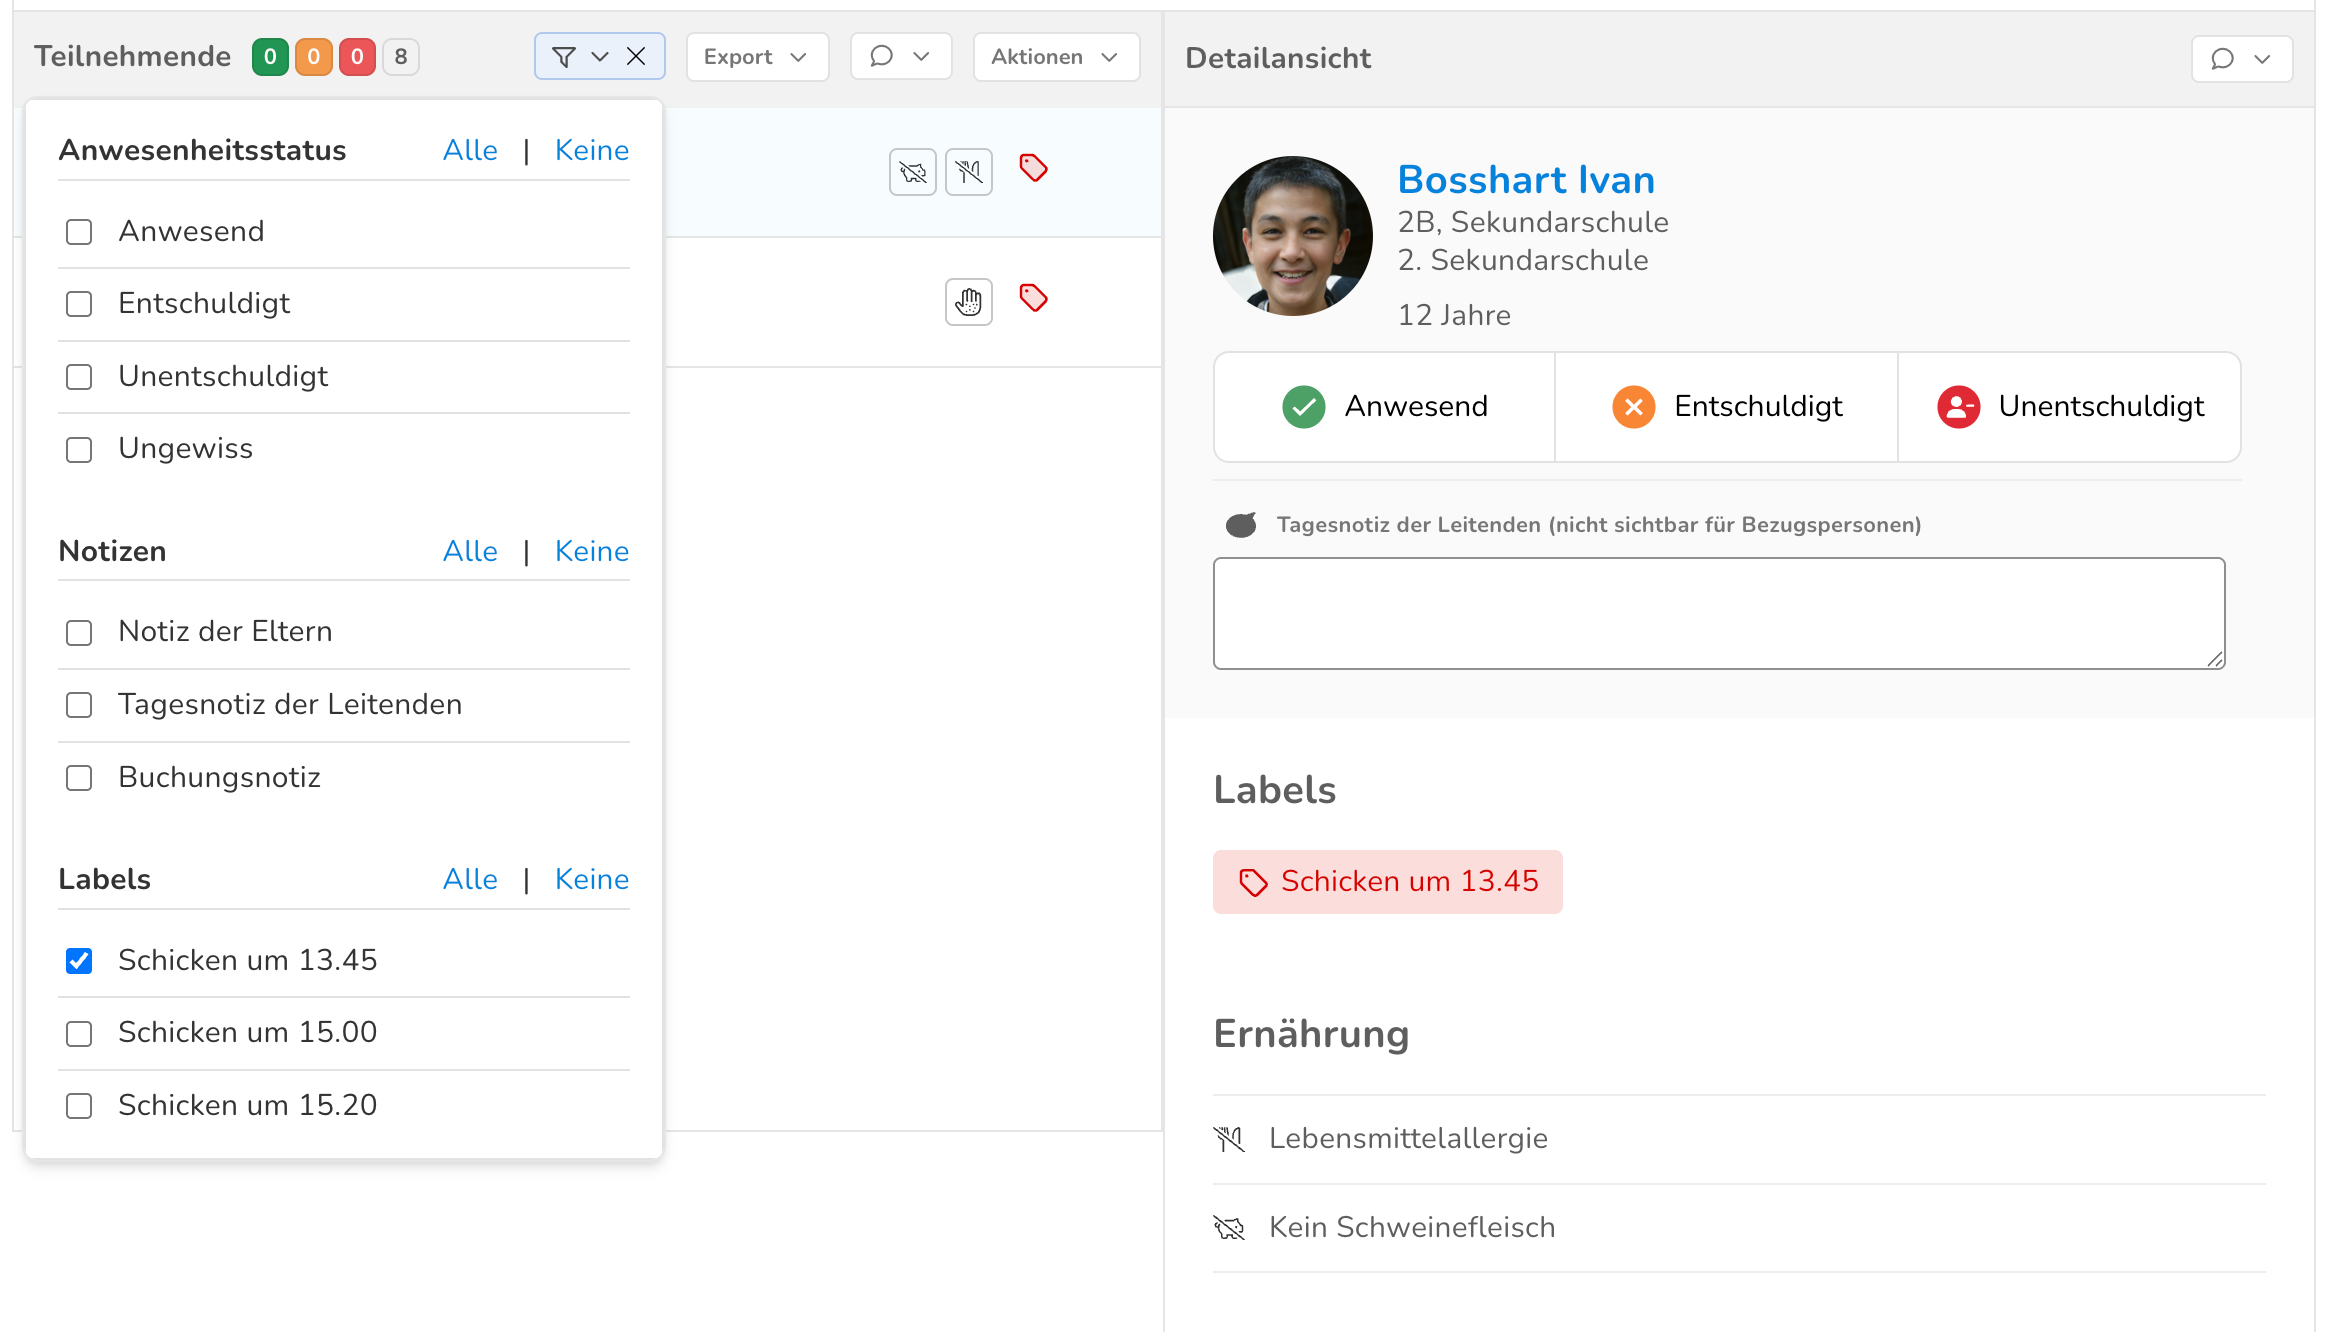Viewport: 2336px width, 1332px height.
Task: Click the Schicken um 13.45 label chip
Action: [x=1387, y=882]
